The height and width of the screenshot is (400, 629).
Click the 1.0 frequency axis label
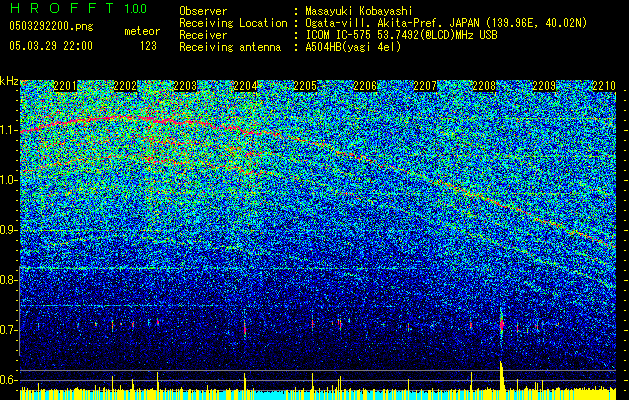point(9,180)
